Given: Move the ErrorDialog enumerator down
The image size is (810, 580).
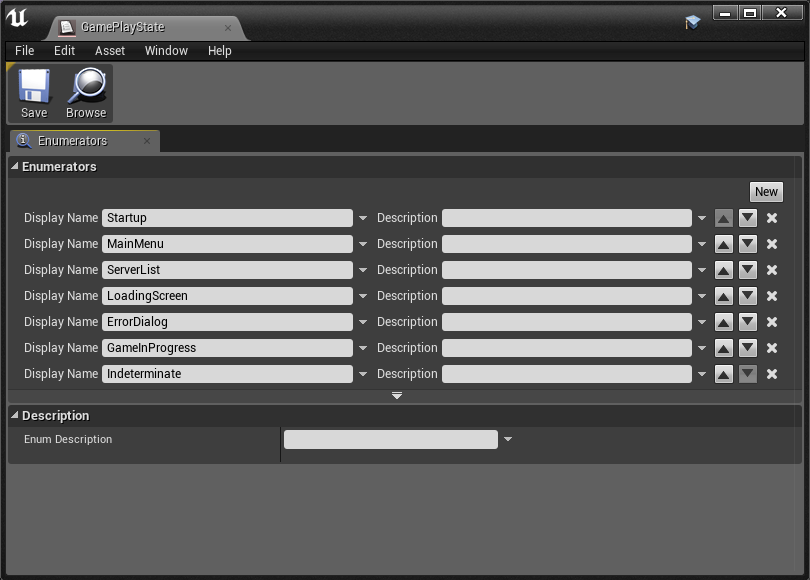Looking at the screenshot, I should click(x=747, y=322).
